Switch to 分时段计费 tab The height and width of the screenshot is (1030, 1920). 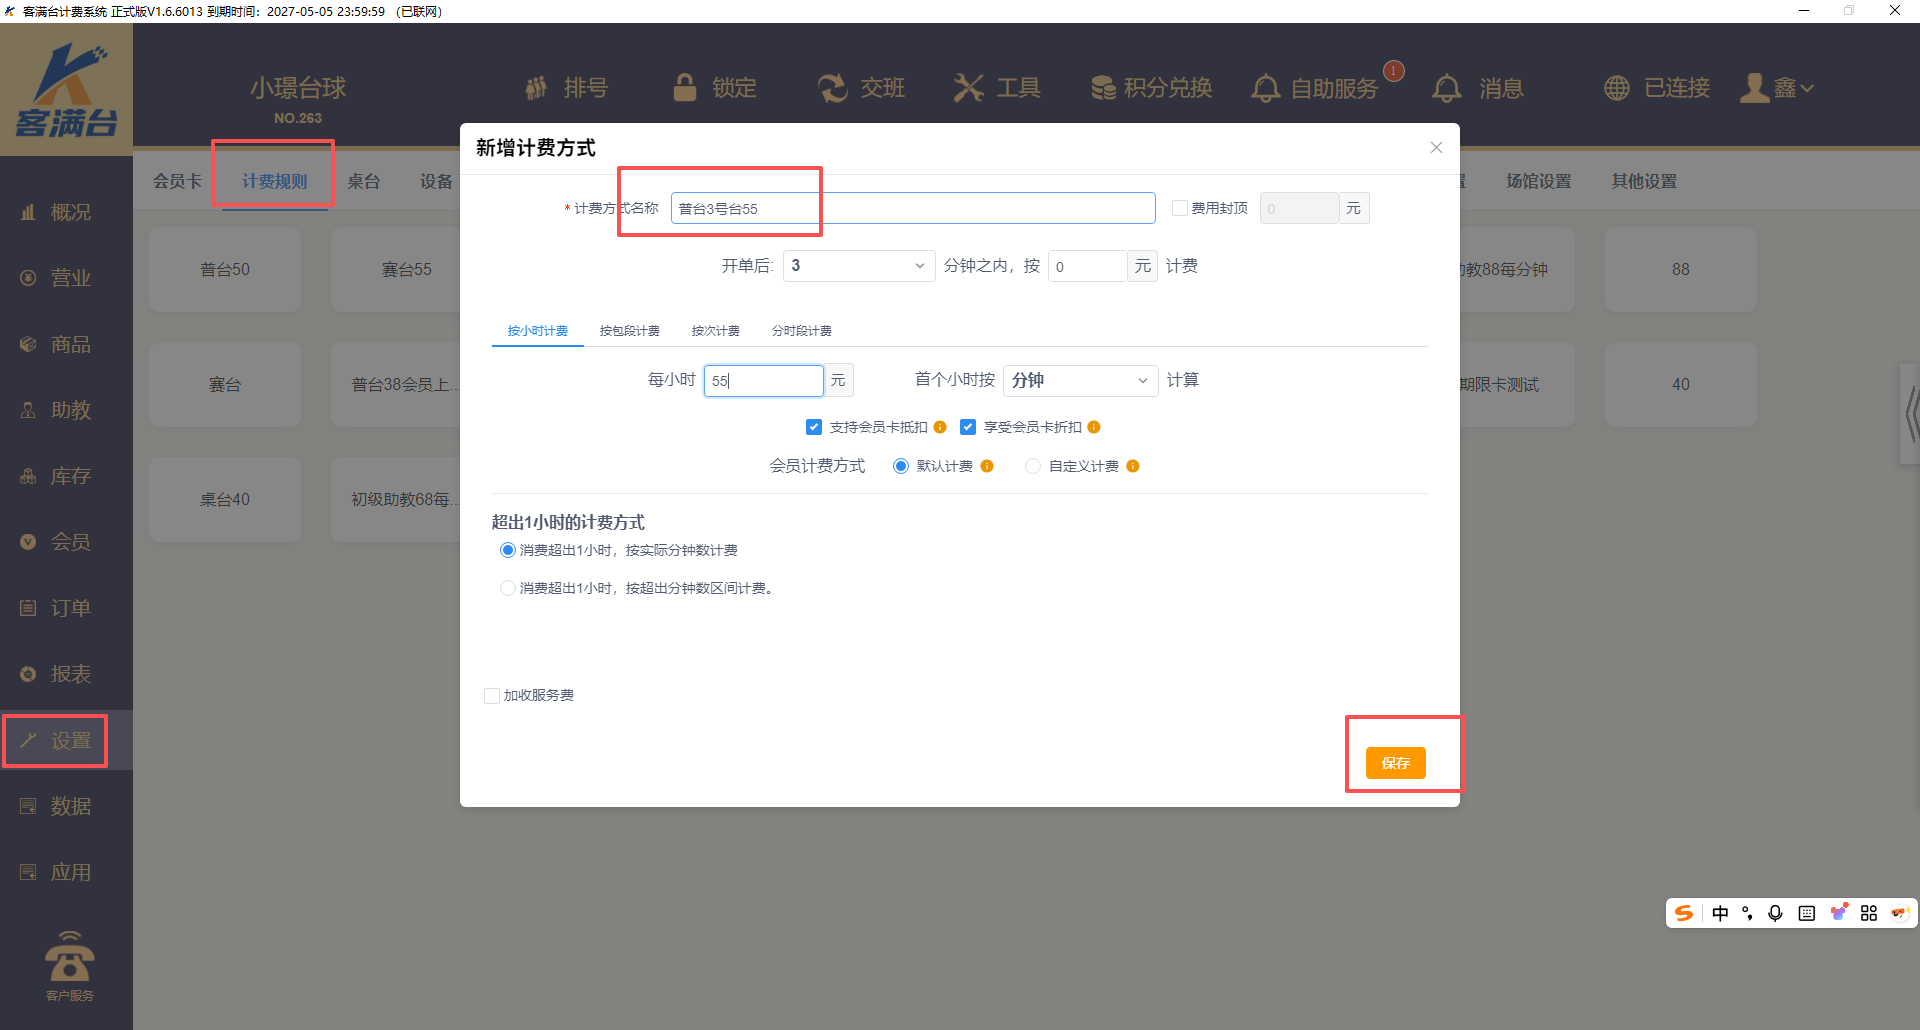(801, 331)
